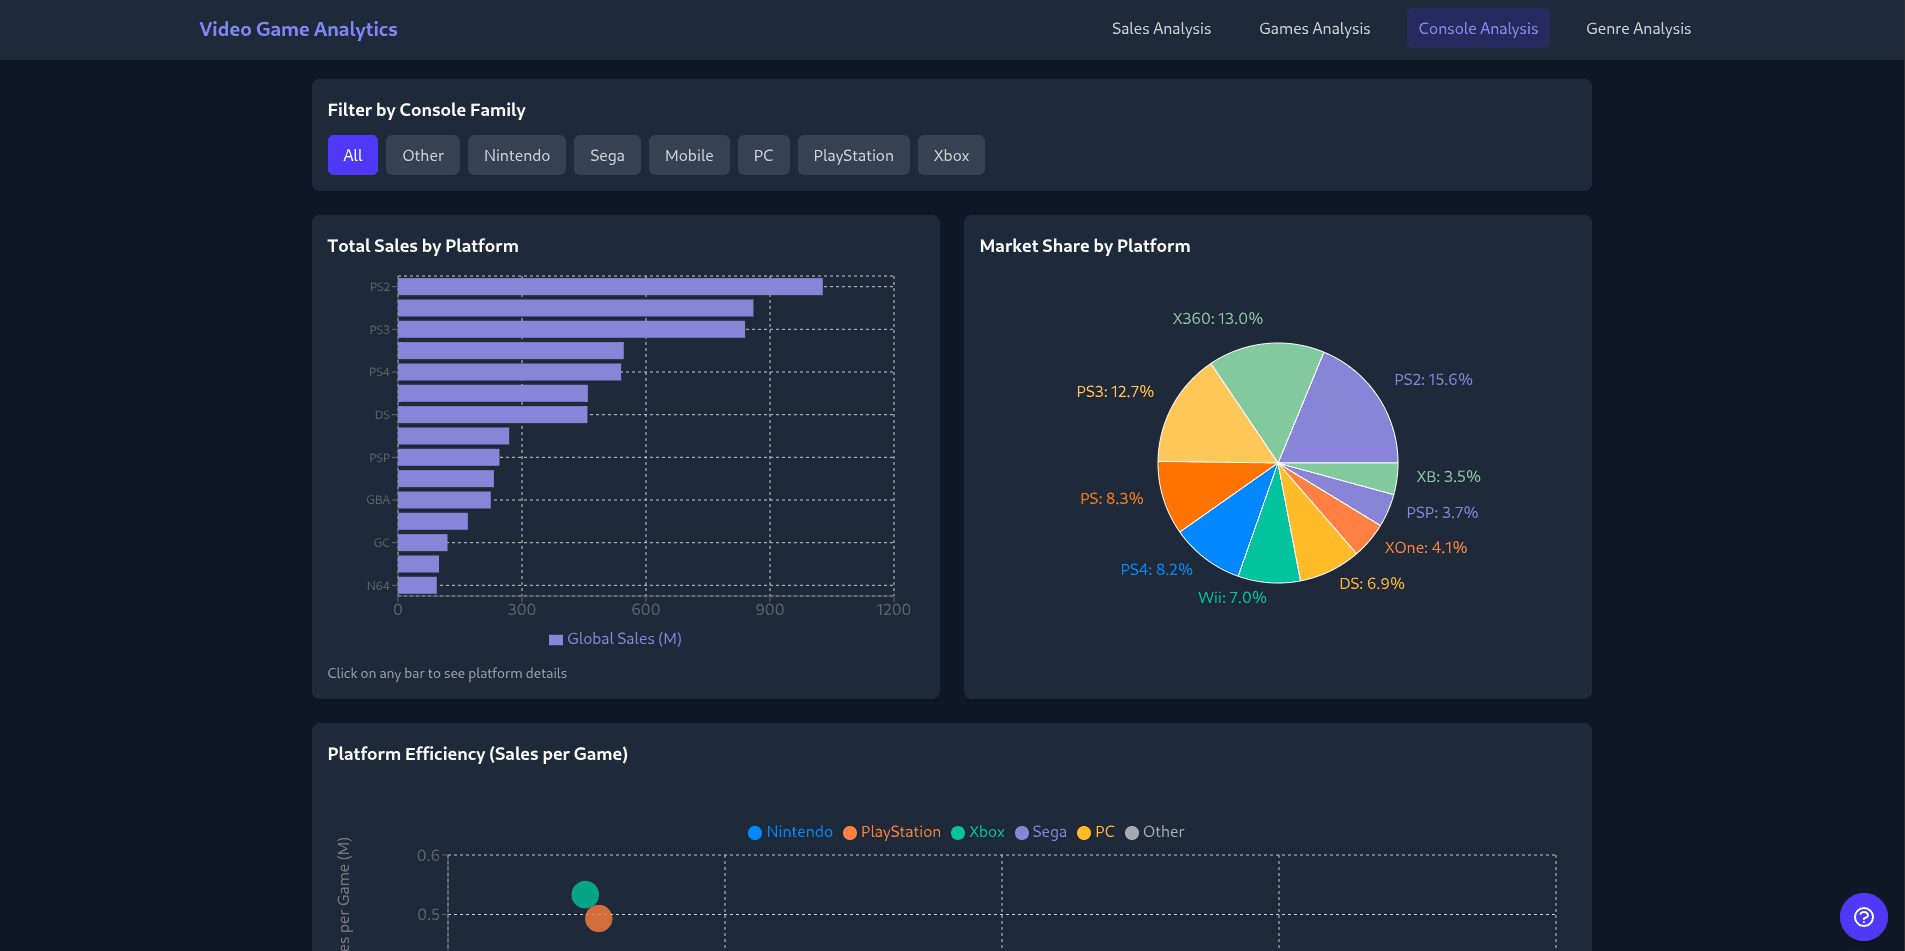Click the Global Sales legend swatch
The image size is (1905, 951).
coord(556,640)
